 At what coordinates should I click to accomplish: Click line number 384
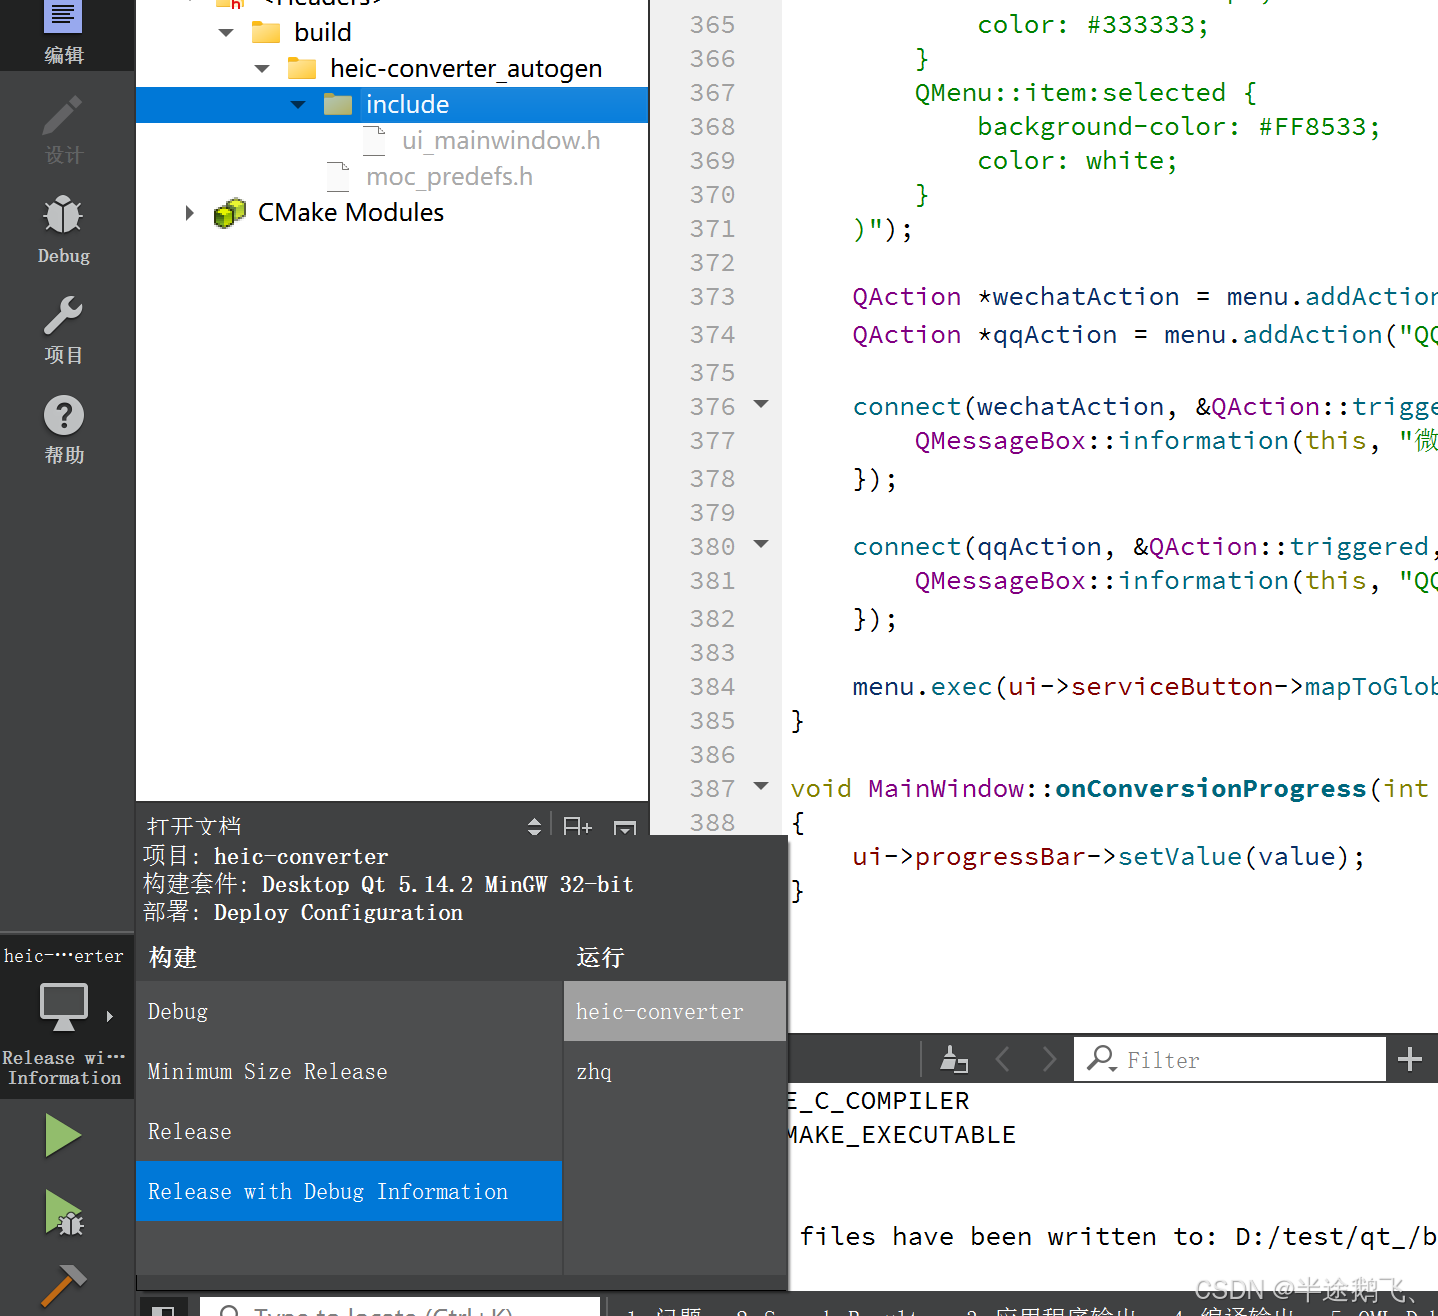click(712, 687)
